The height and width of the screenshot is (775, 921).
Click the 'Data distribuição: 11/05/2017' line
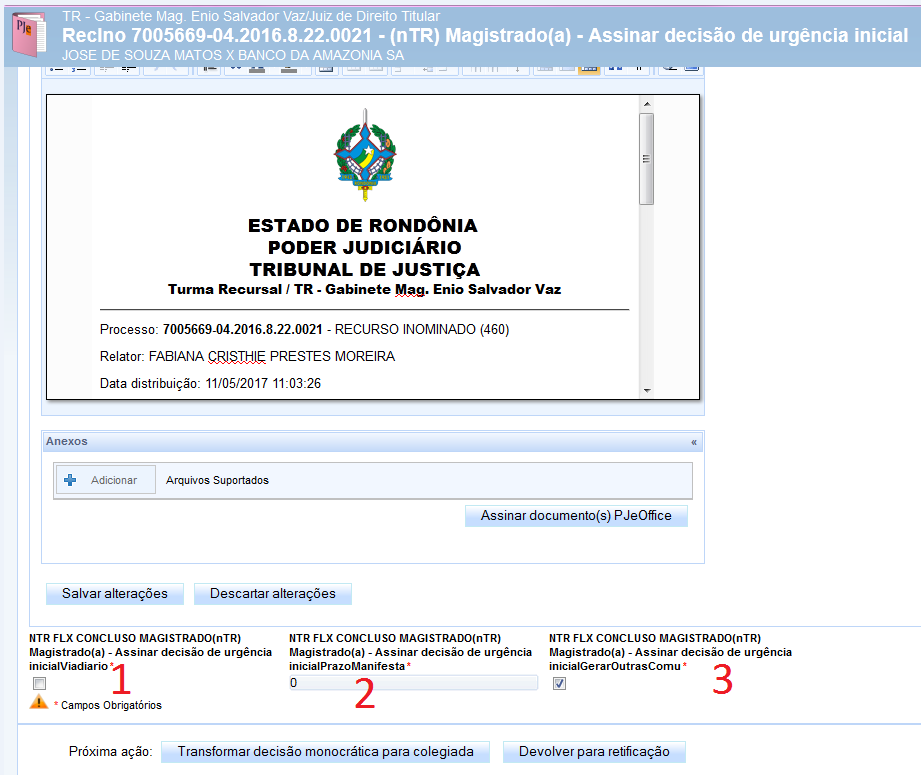210,384
